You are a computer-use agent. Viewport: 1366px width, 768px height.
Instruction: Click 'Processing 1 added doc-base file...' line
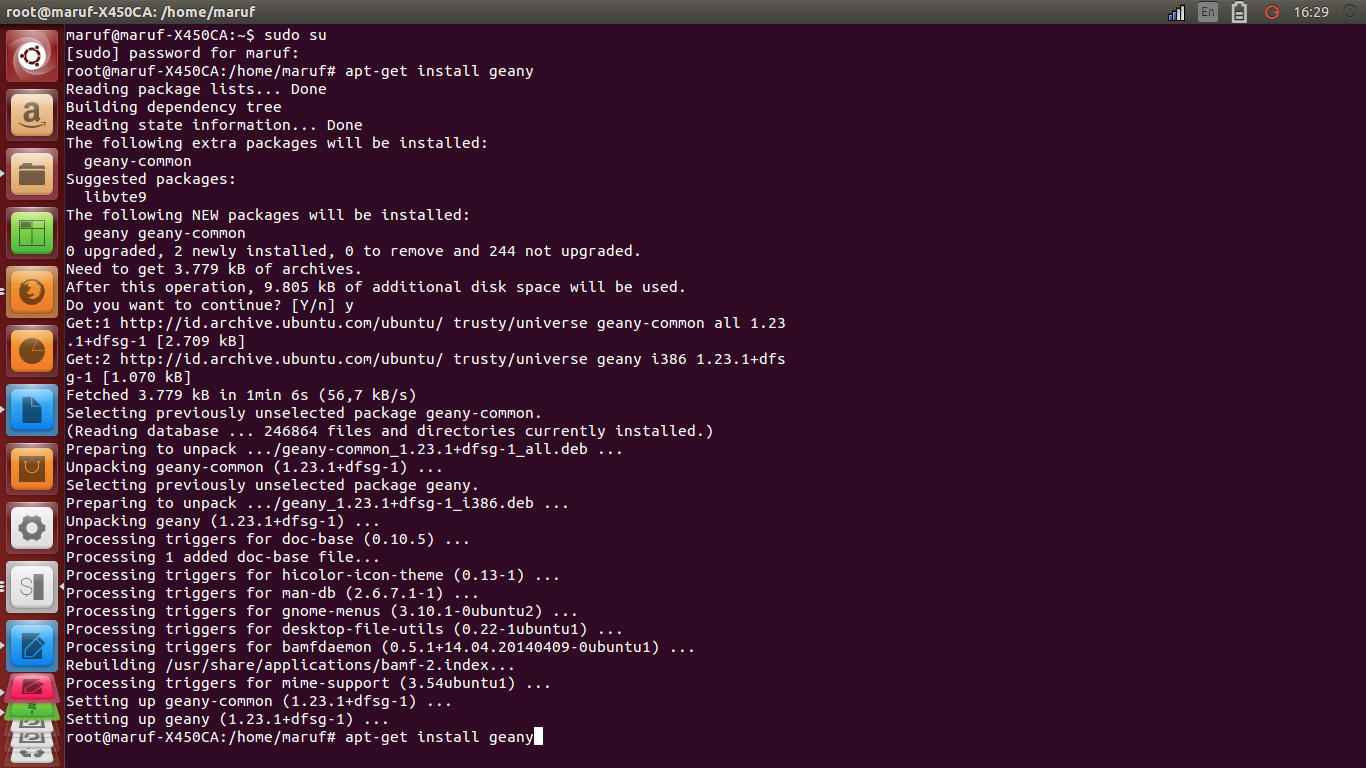[x=223, y=557]
